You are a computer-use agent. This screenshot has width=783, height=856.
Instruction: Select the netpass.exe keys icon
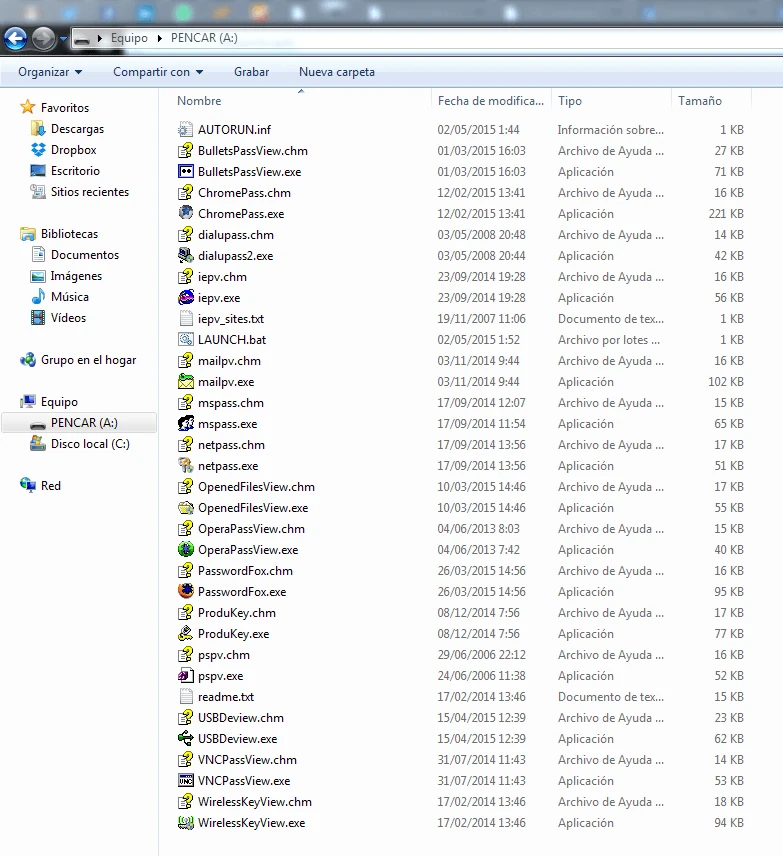[x=186, y=465]
